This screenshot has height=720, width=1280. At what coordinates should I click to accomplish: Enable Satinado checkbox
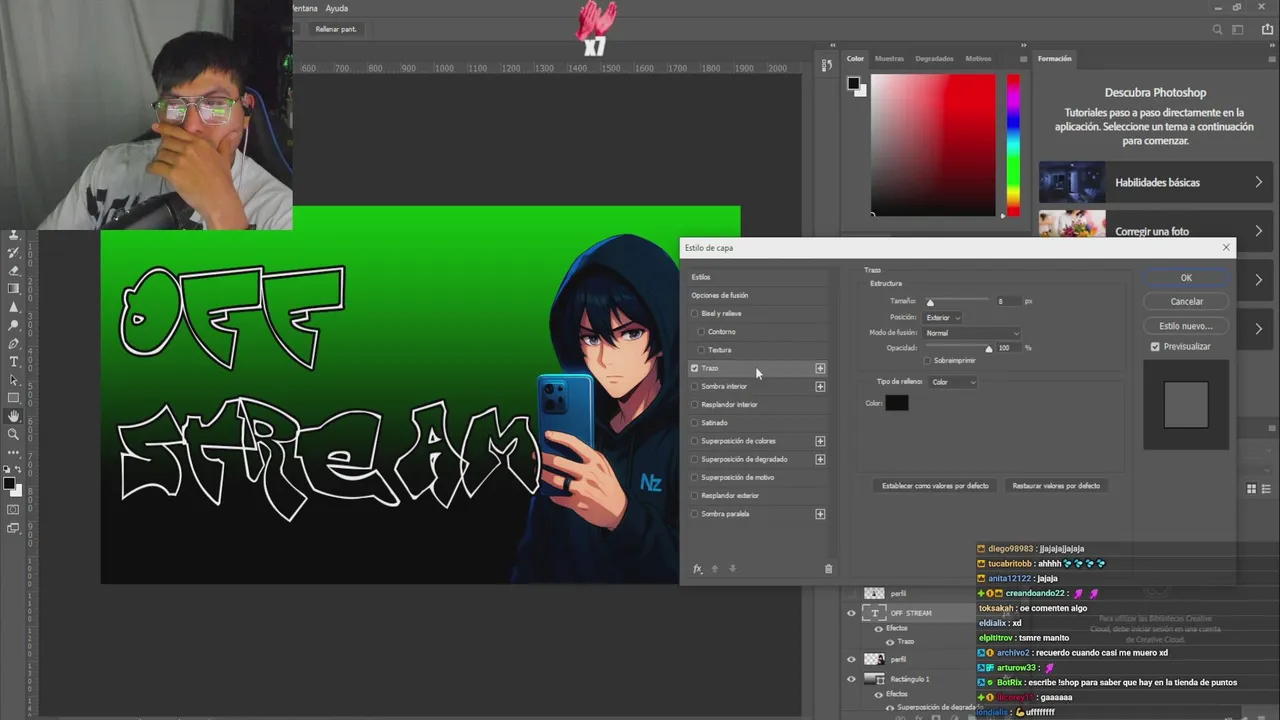(695, 423)
